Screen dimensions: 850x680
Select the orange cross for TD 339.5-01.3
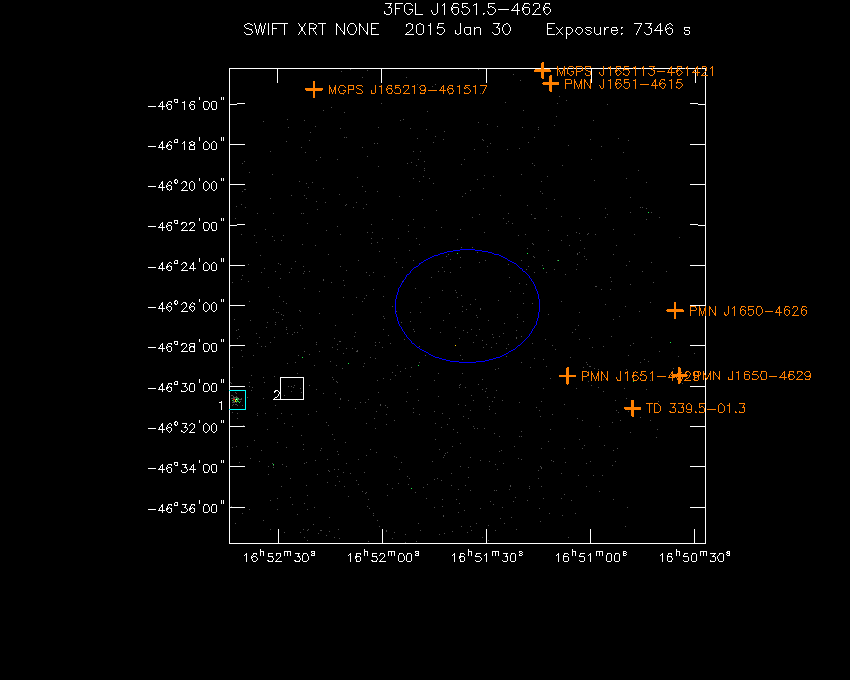632,408
